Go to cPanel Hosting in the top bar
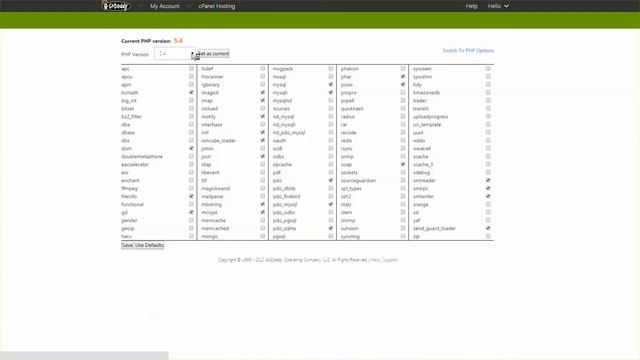Screen dimensions: 640x360 [x=217, y=6]
